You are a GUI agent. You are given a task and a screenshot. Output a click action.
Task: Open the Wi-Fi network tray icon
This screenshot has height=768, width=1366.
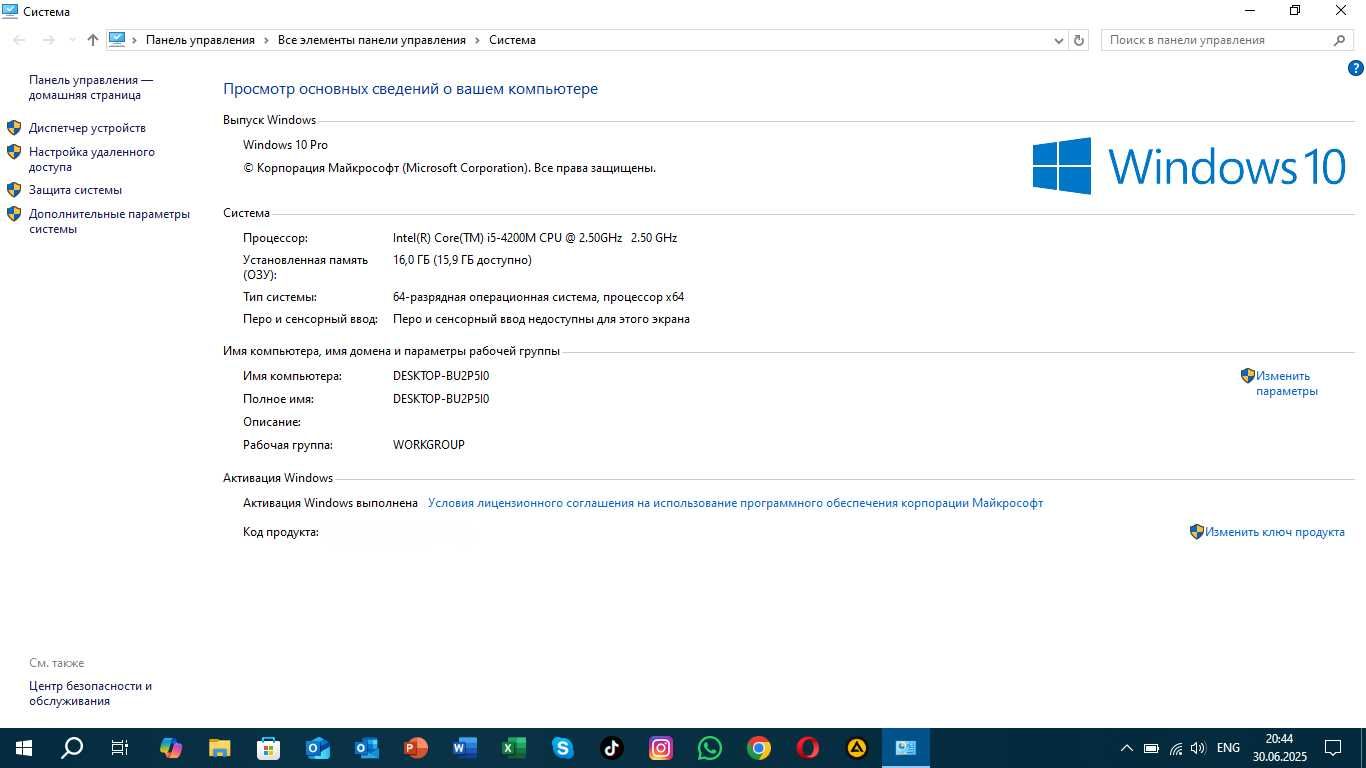[x=1175, y=748]
